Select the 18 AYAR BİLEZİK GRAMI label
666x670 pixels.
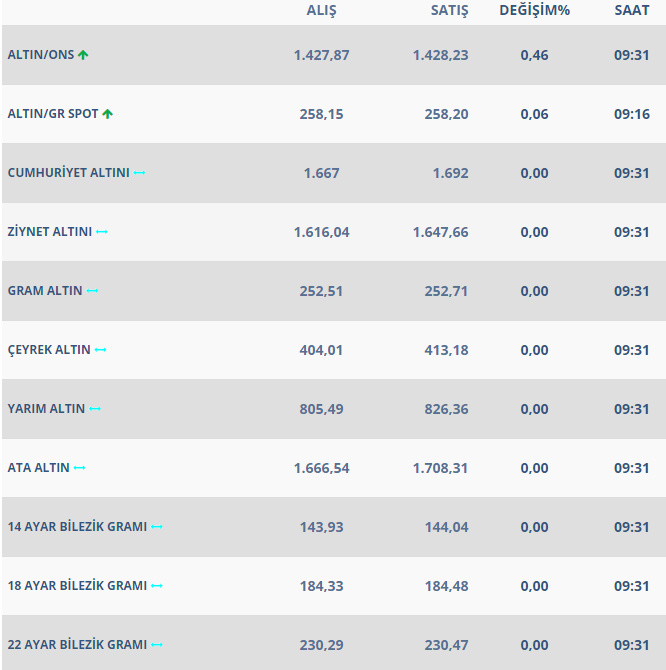tap(77, 586)
